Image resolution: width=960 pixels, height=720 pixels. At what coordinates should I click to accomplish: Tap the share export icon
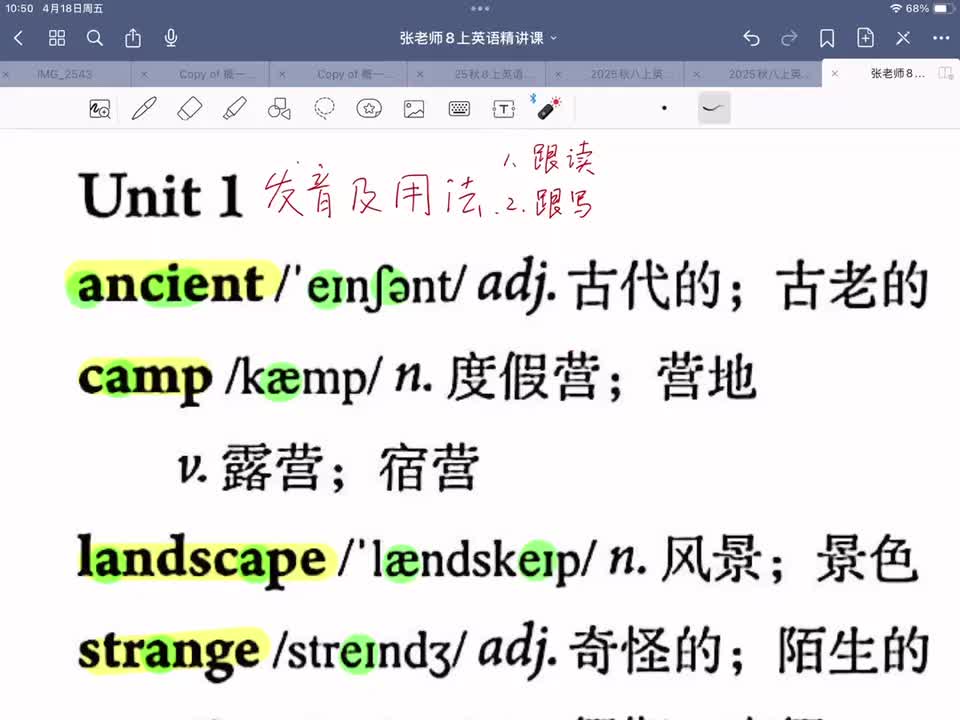[133, 38]
